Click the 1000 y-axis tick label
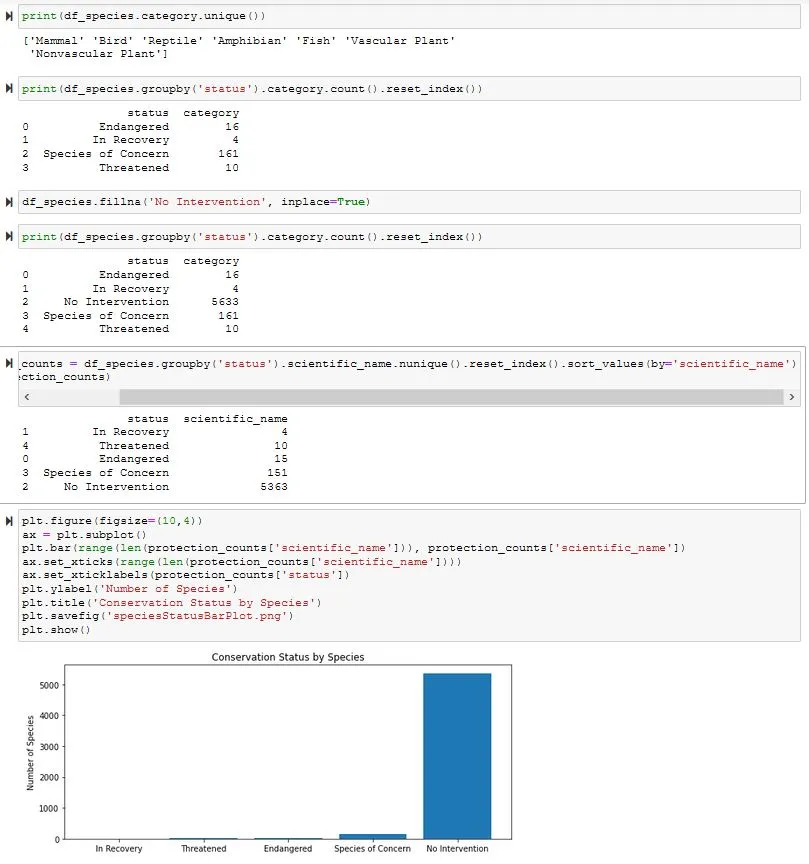 49,808
